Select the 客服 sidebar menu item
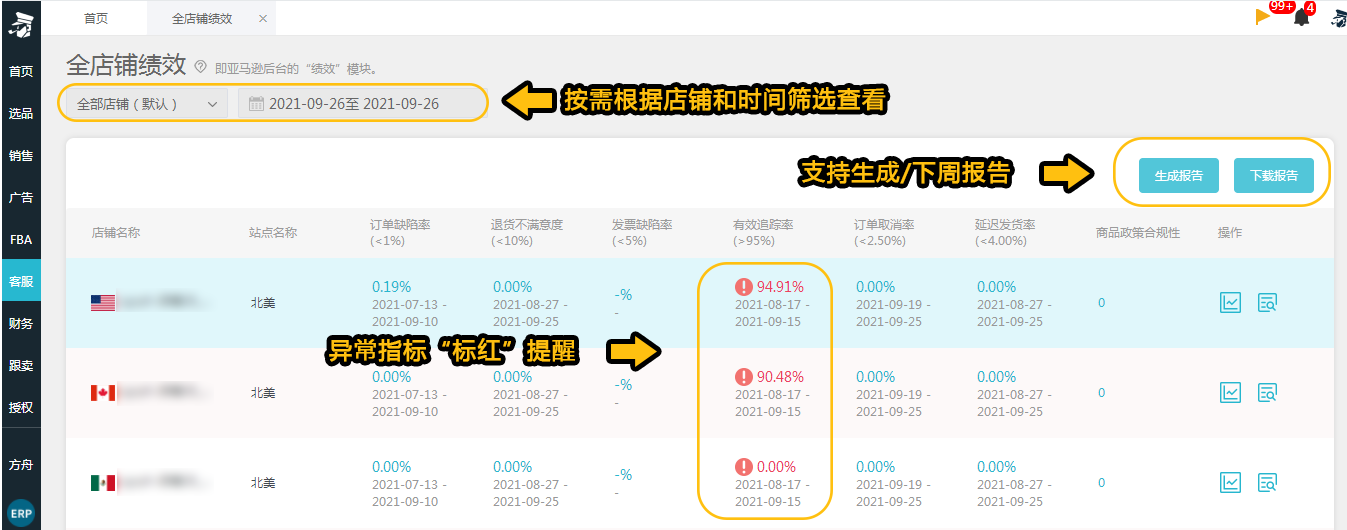 pyautogui.click(x=21, y=281)
